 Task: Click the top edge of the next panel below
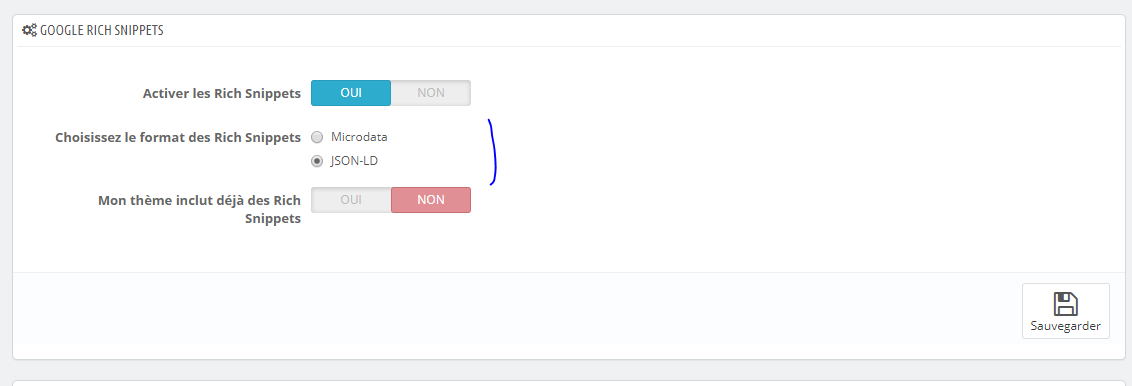click(566, 382)
